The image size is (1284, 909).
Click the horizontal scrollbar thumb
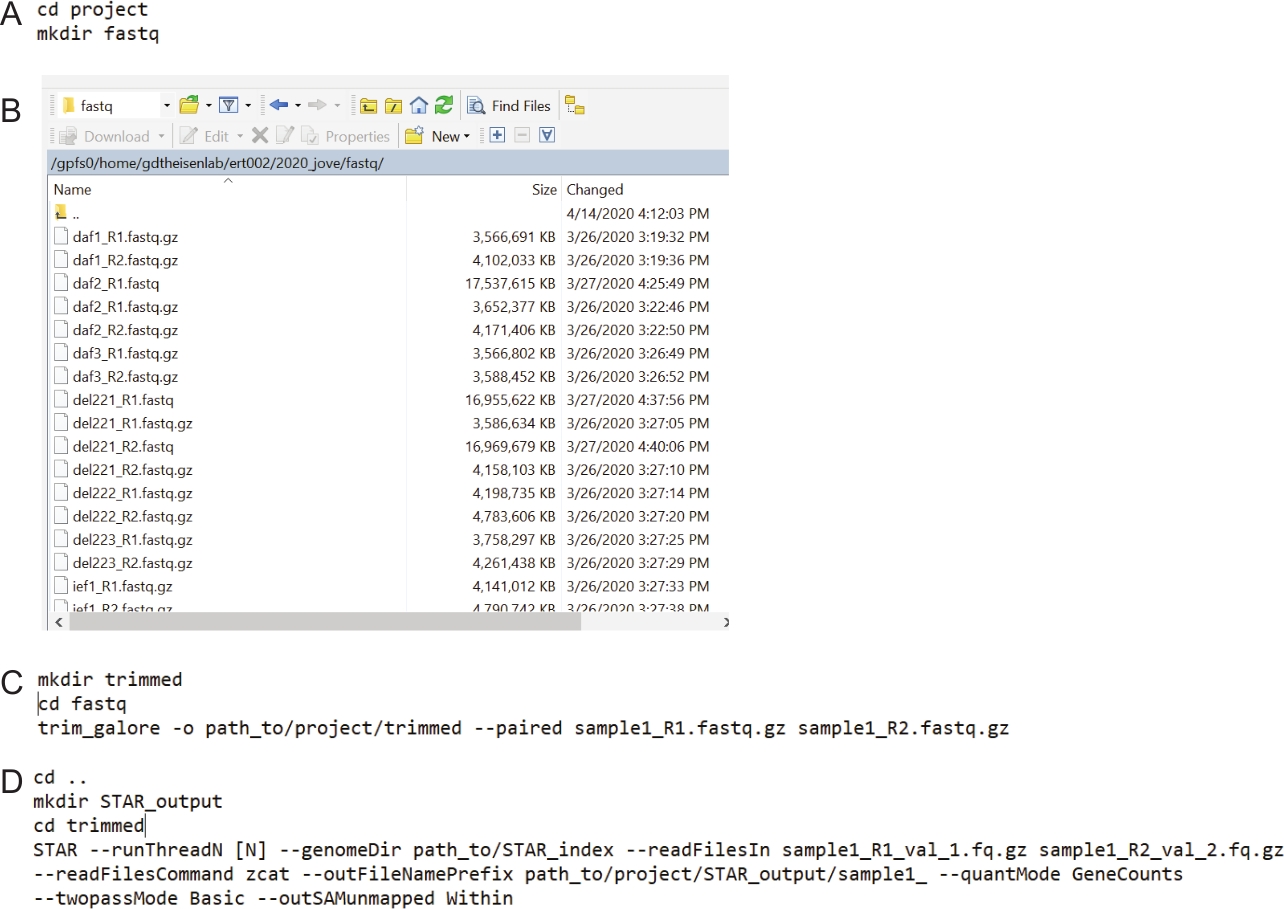324,622
